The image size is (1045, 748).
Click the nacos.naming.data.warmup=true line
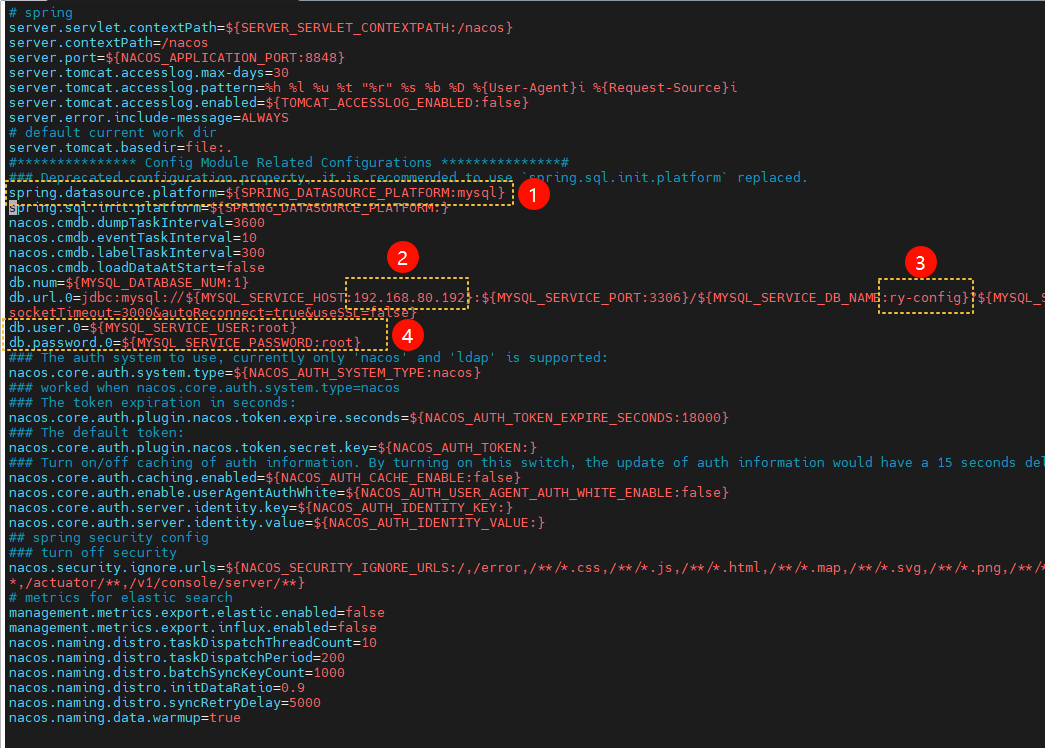coord(125,717)
